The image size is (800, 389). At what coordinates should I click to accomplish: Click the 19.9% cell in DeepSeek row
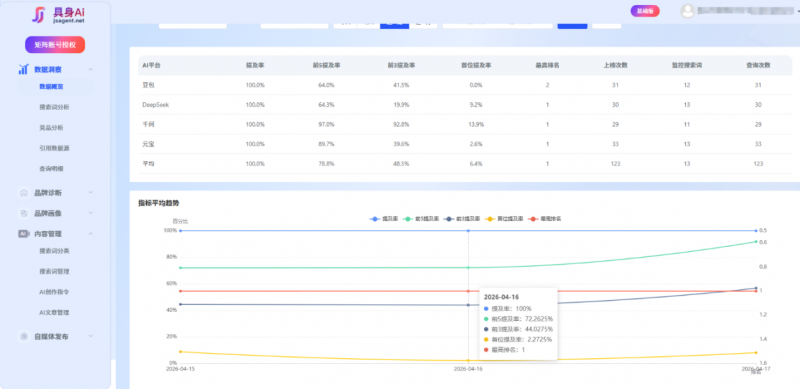point(401,105)
